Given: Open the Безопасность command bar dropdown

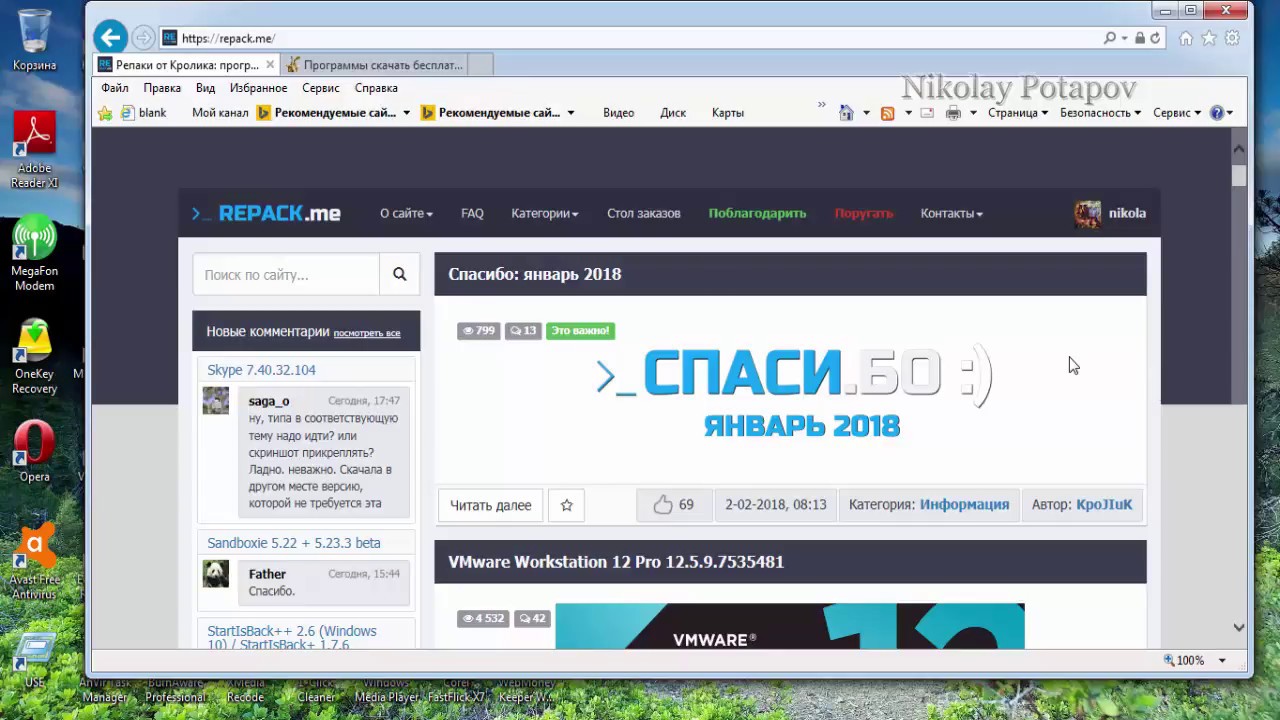Looking at the screenshot, I should 1101,113.
